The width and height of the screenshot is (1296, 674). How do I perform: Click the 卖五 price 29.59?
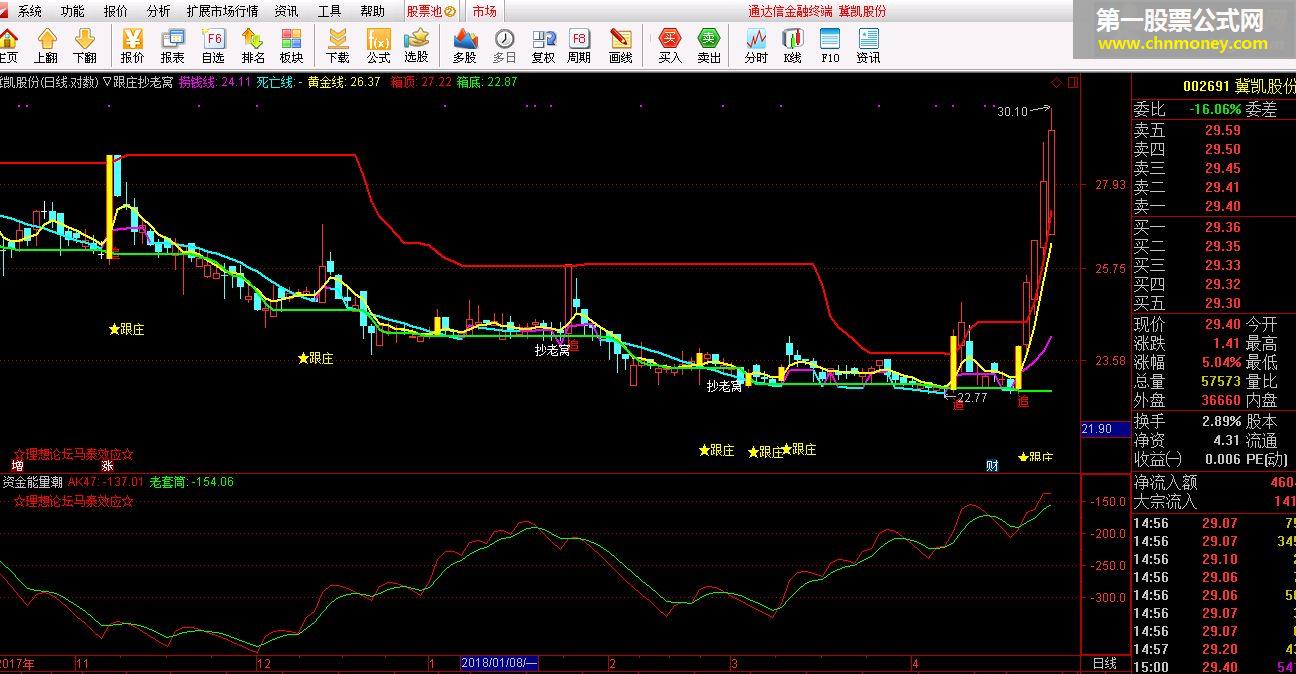(1222, 130)
